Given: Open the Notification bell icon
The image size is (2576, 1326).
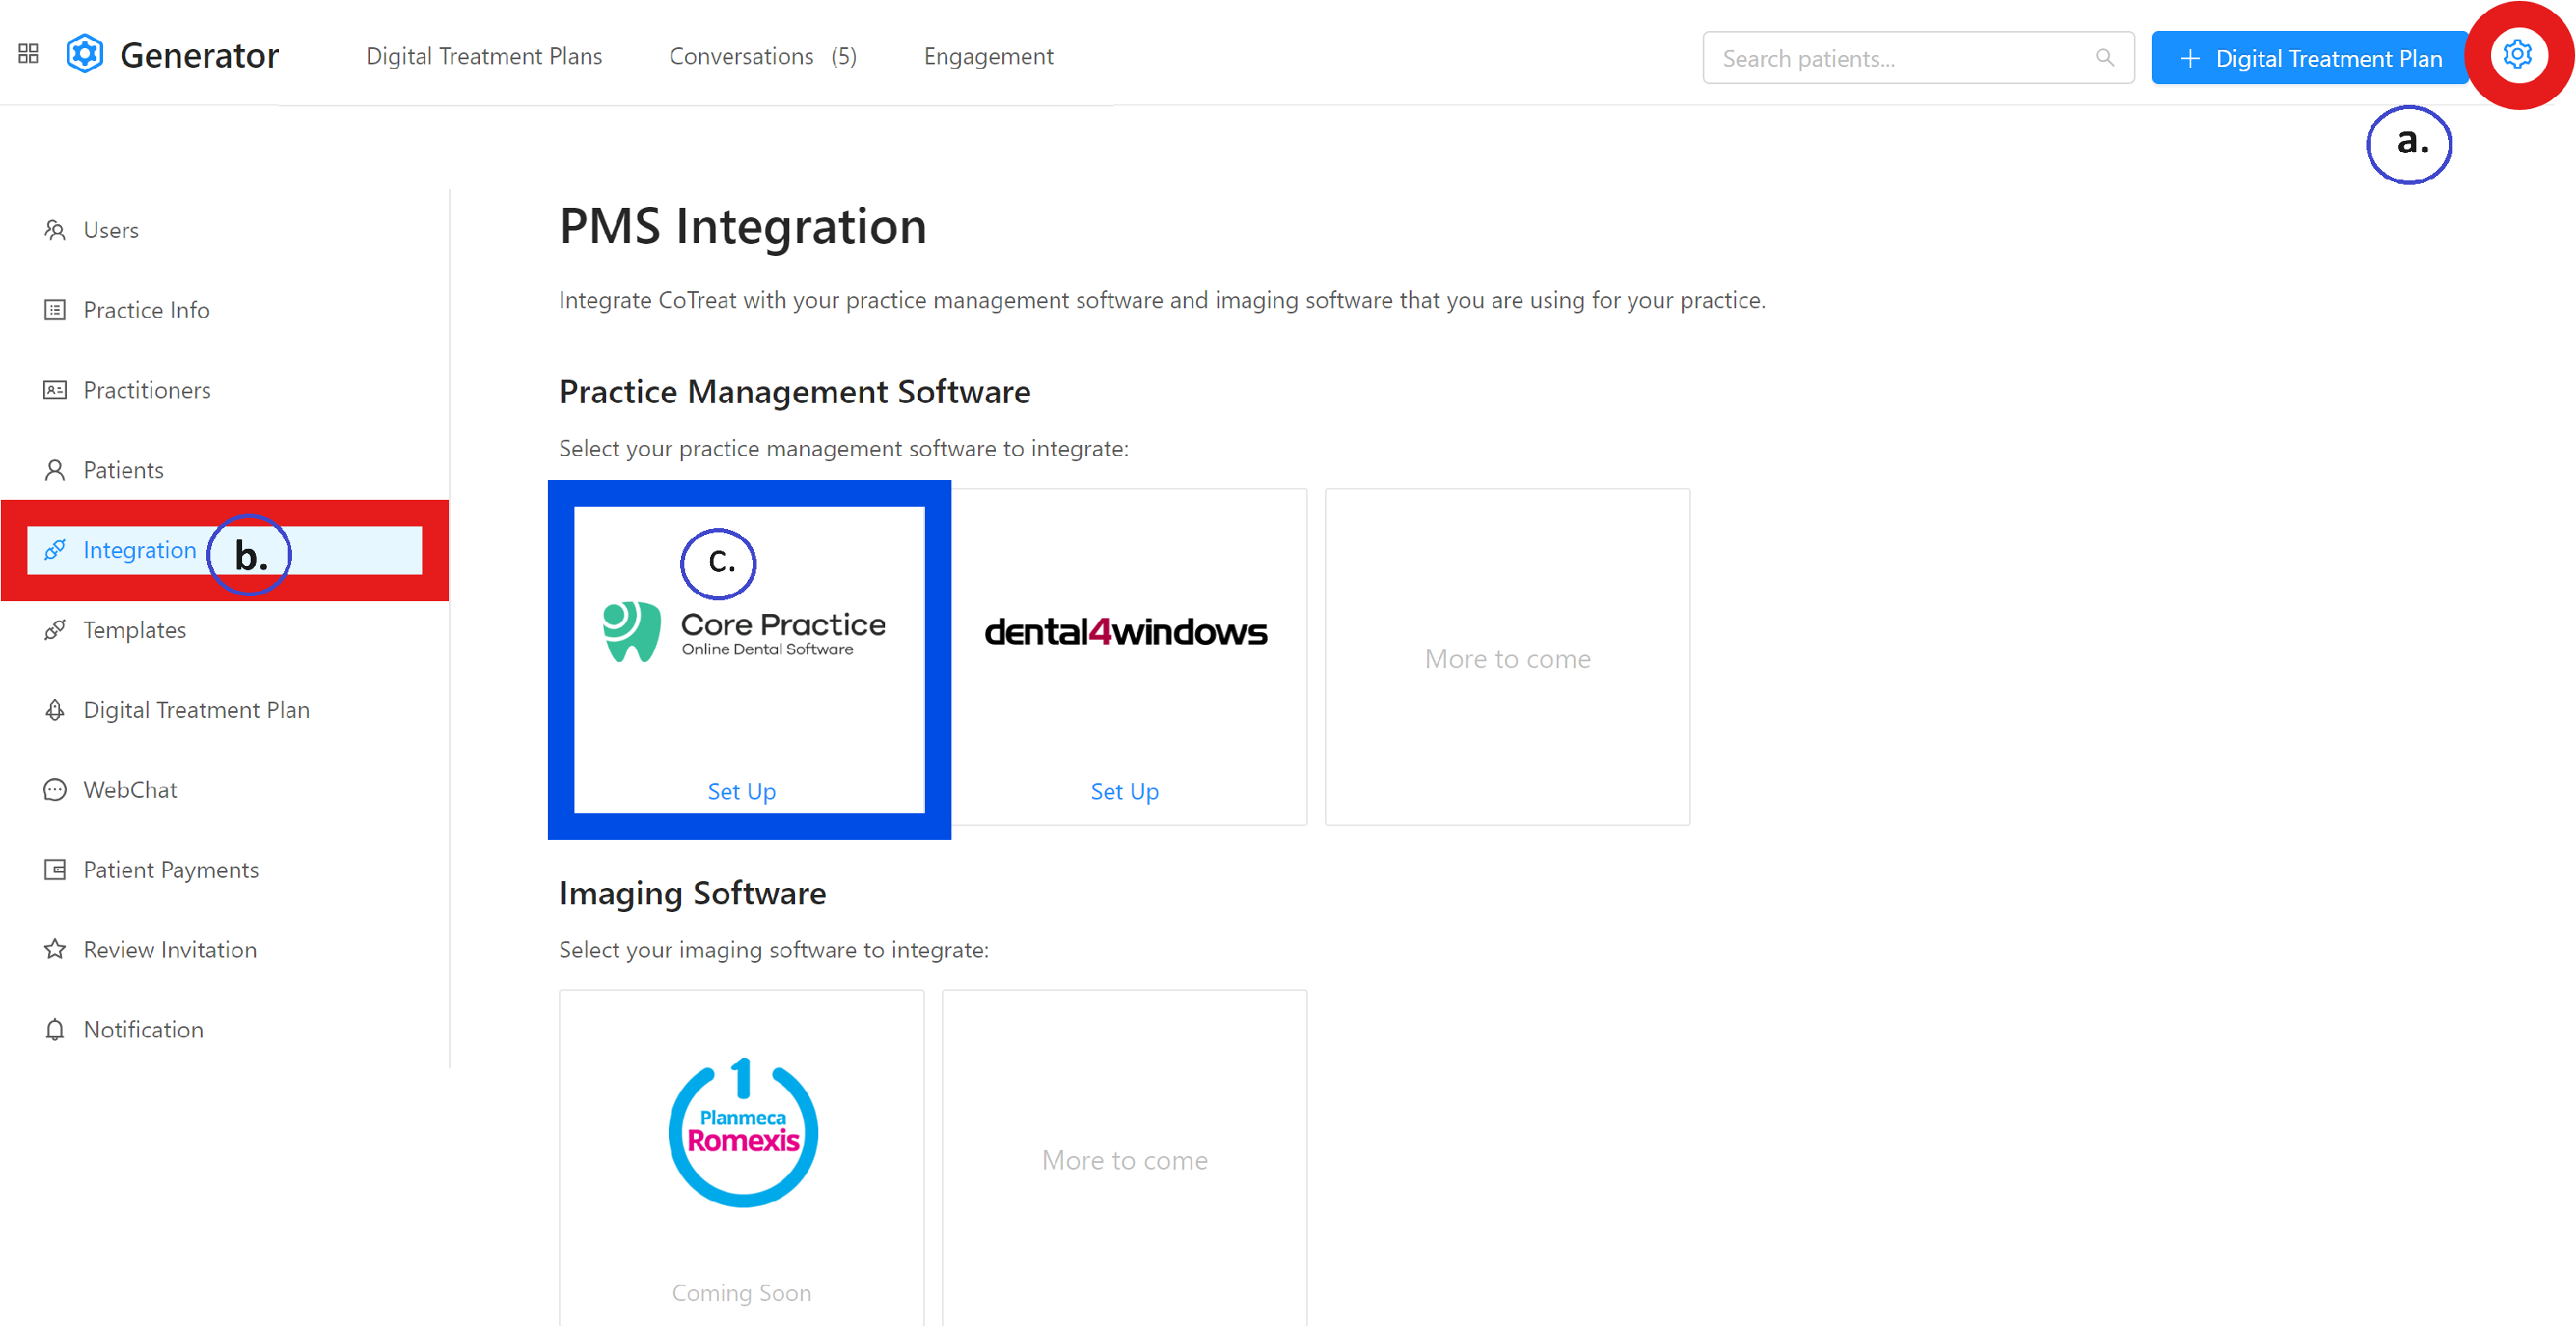Looking at the screenshot, I should click(x=55, y=1029).
